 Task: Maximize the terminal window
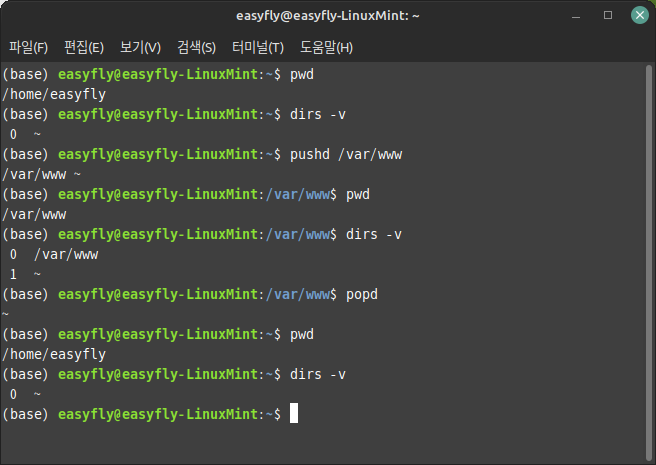point(608,15)
